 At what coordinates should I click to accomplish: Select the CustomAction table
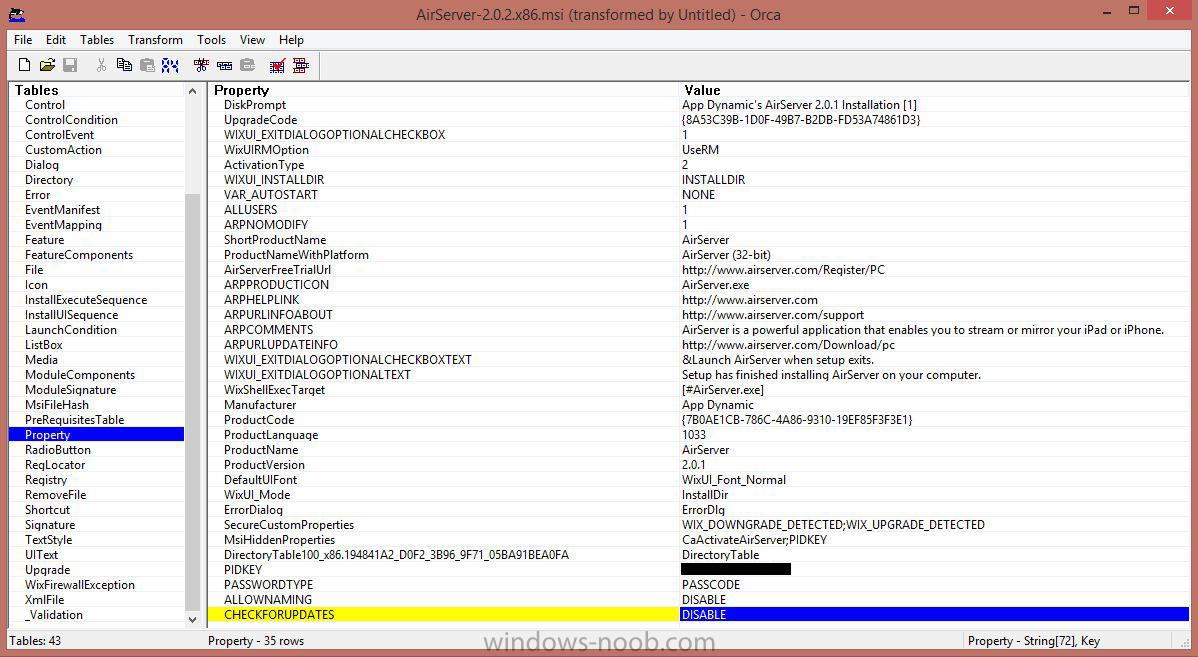coord(63,150)
